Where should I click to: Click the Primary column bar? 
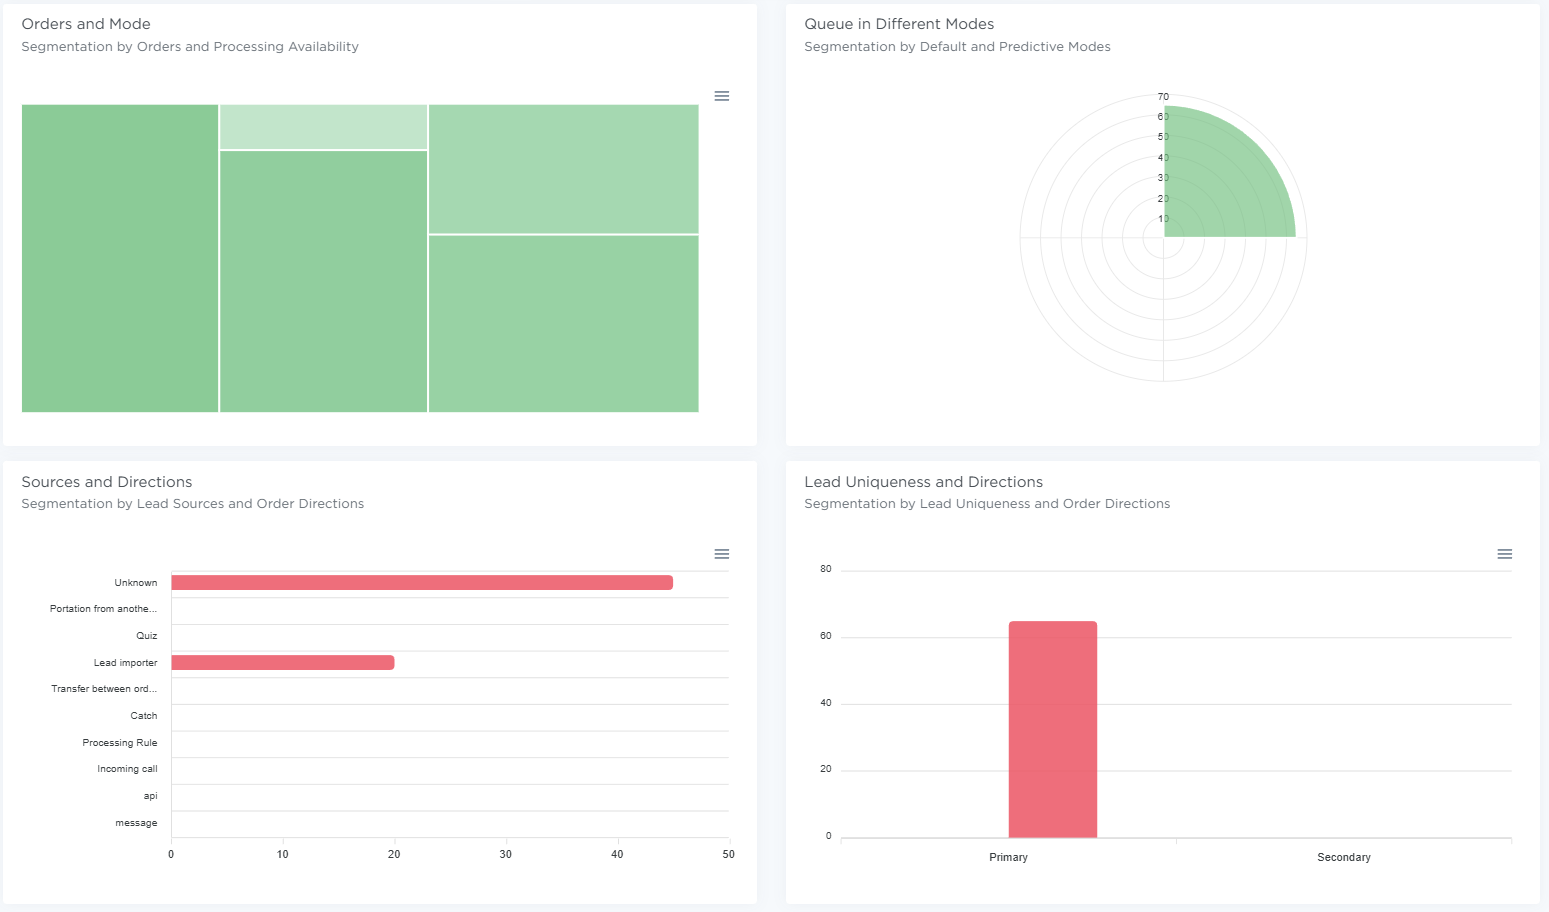point(1052,729)
